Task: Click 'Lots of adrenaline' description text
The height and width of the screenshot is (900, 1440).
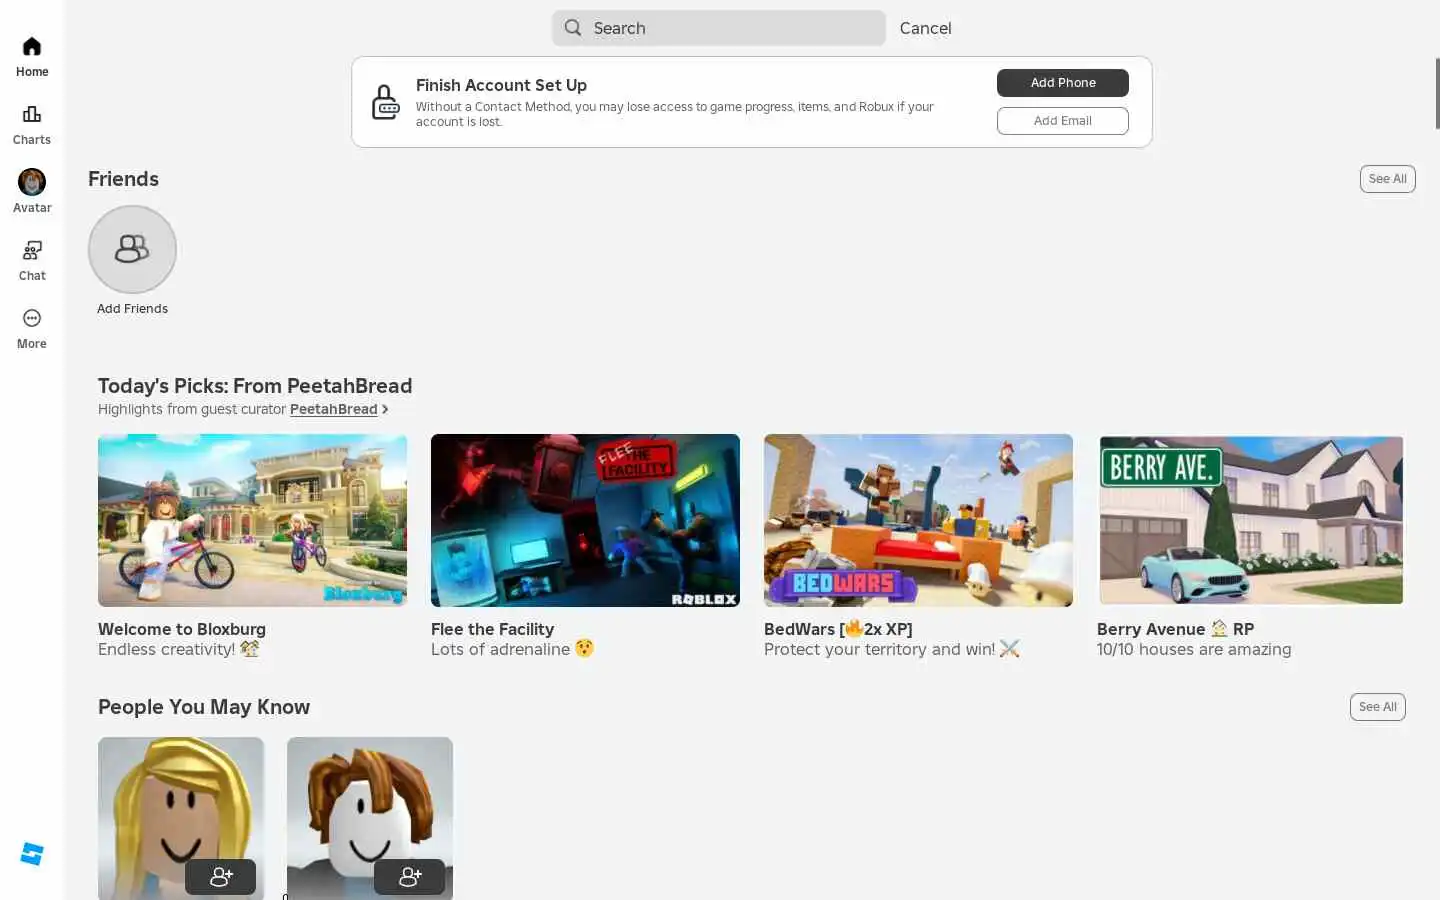Action: 512,649
